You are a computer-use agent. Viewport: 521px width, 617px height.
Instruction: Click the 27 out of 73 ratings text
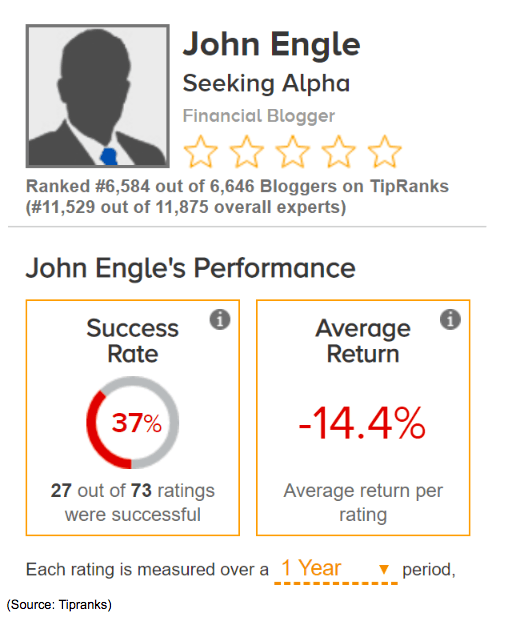point(133,502)
